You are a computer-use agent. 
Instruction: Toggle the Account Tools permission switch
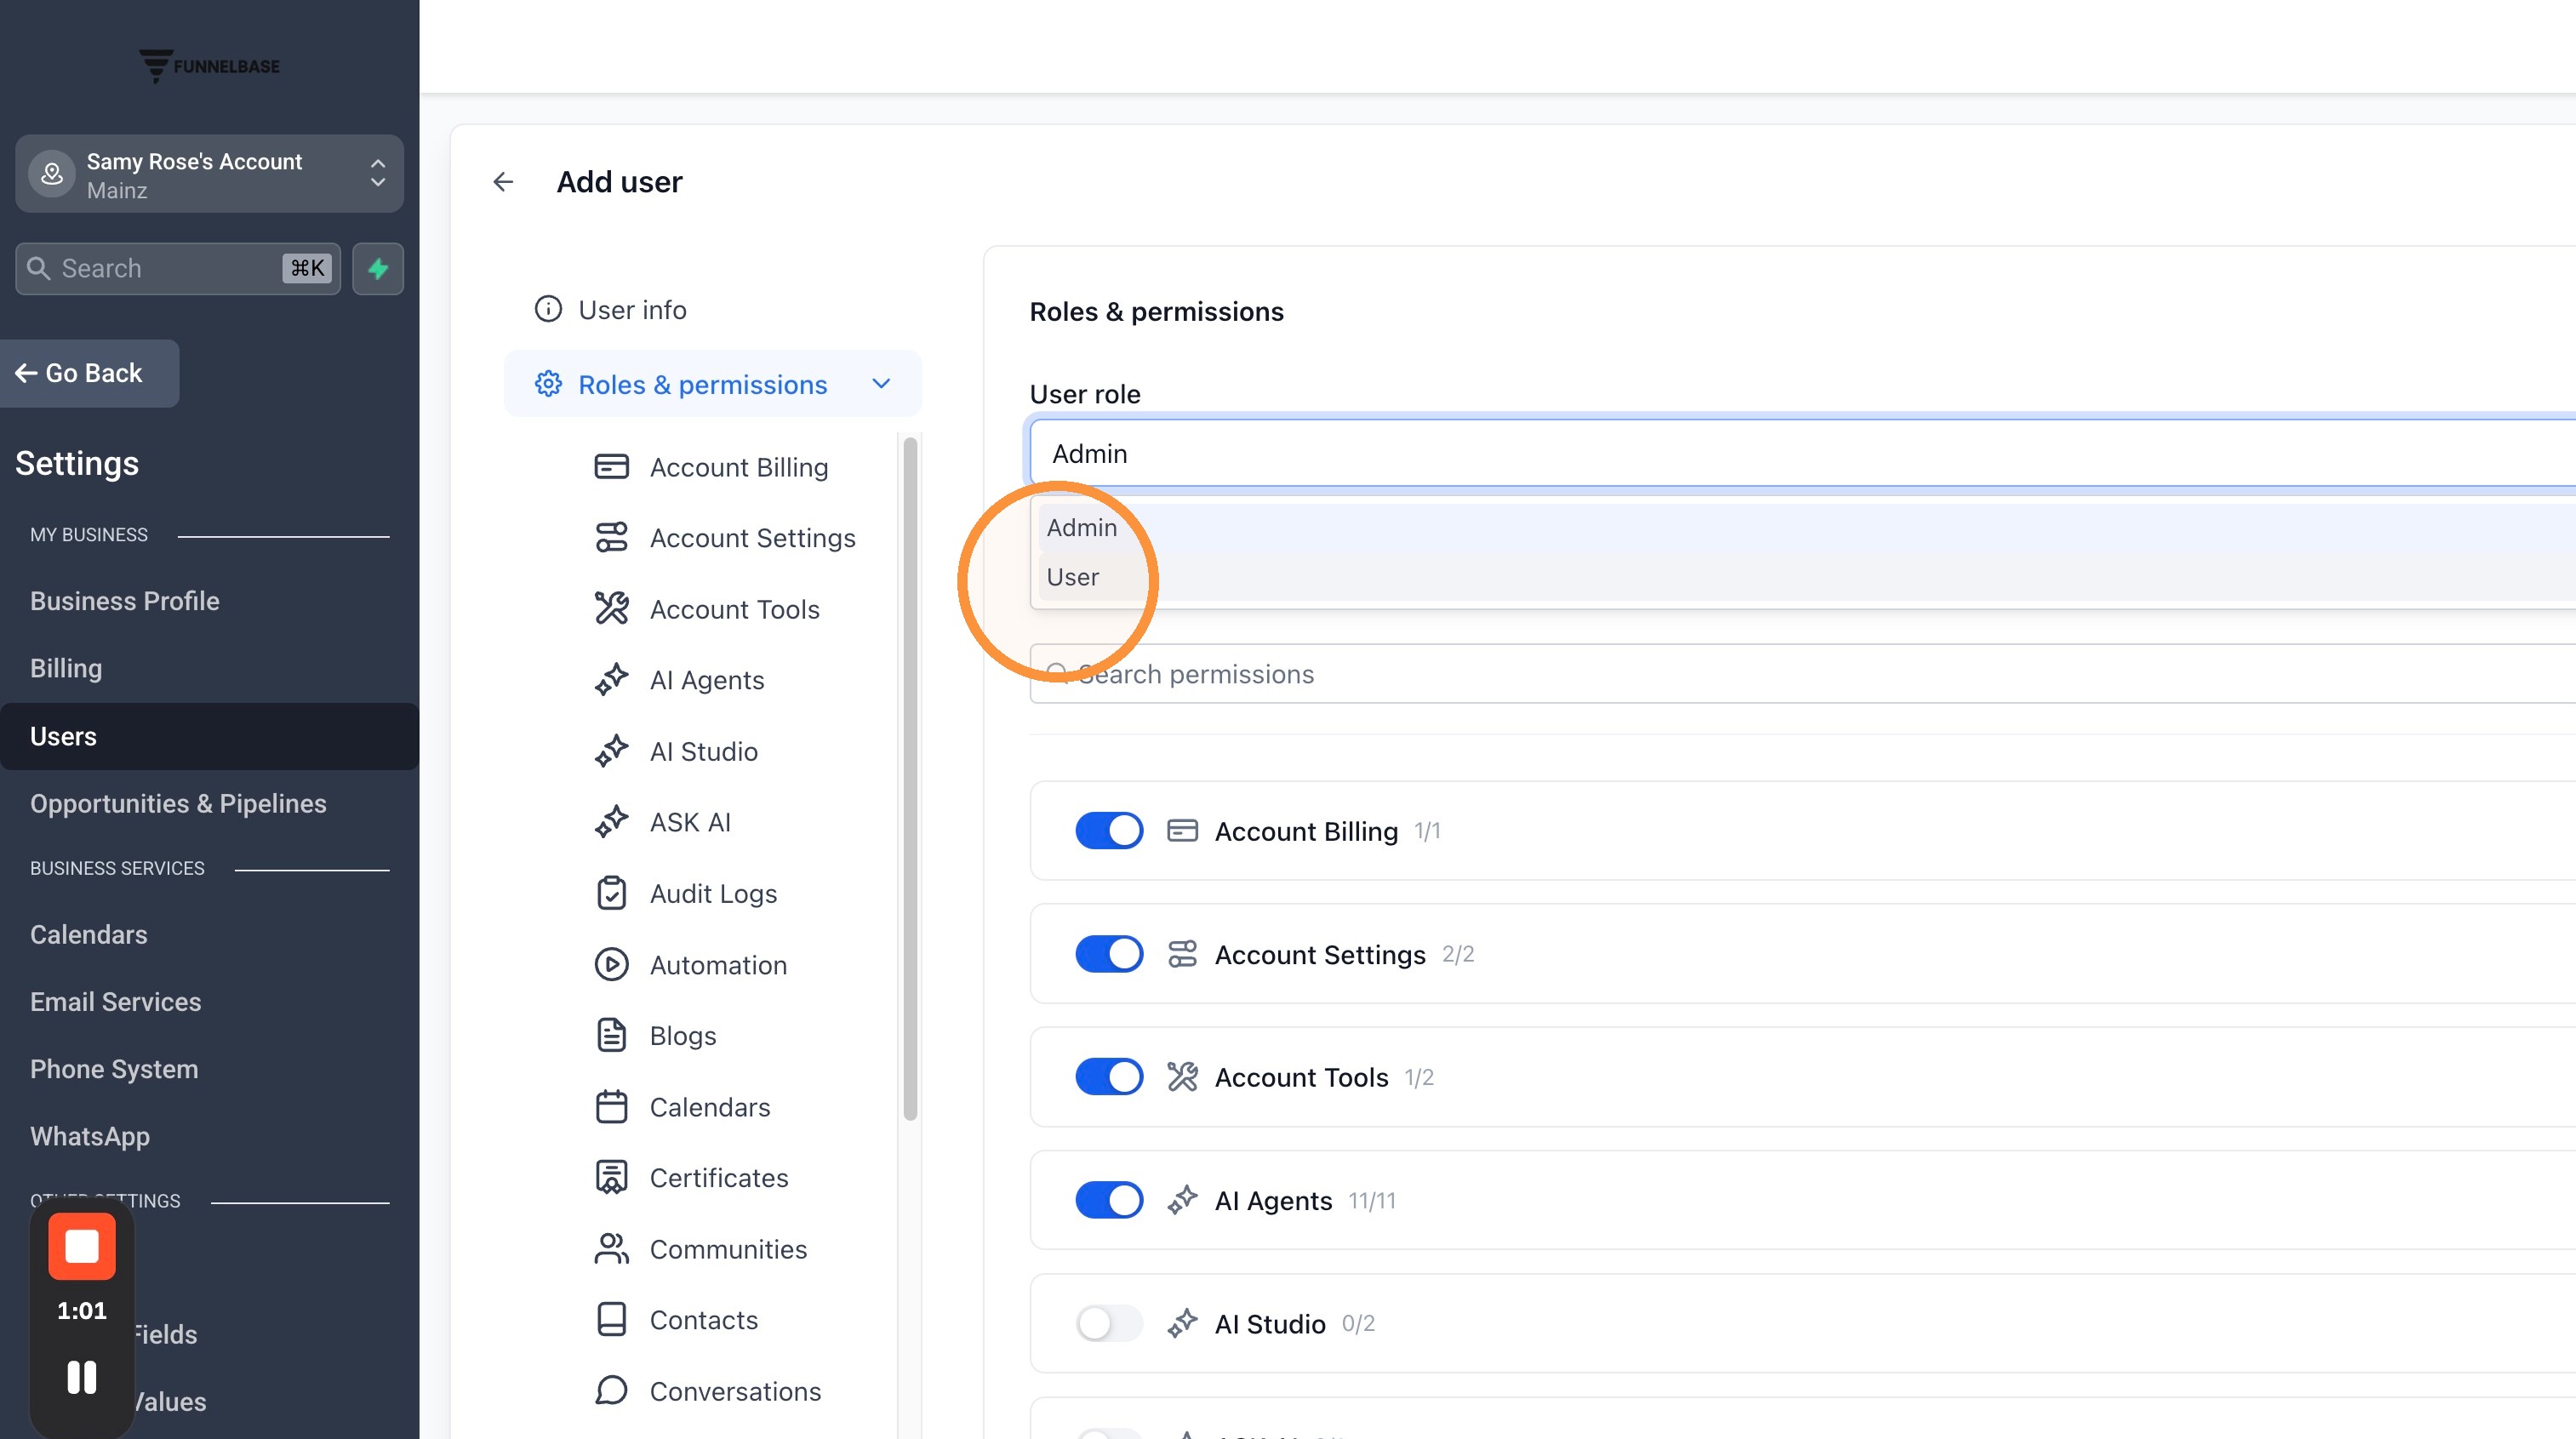click(x=1109, y=1077)
